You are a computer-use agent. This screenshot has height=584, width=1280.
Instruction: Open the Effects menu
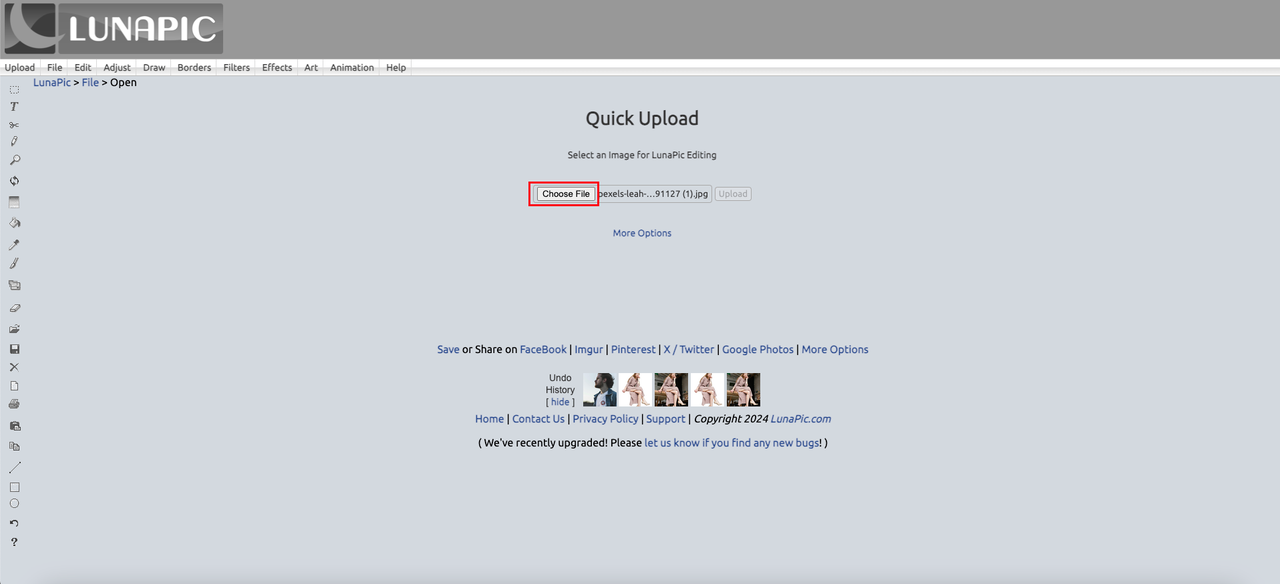click(x=277, y=68)
